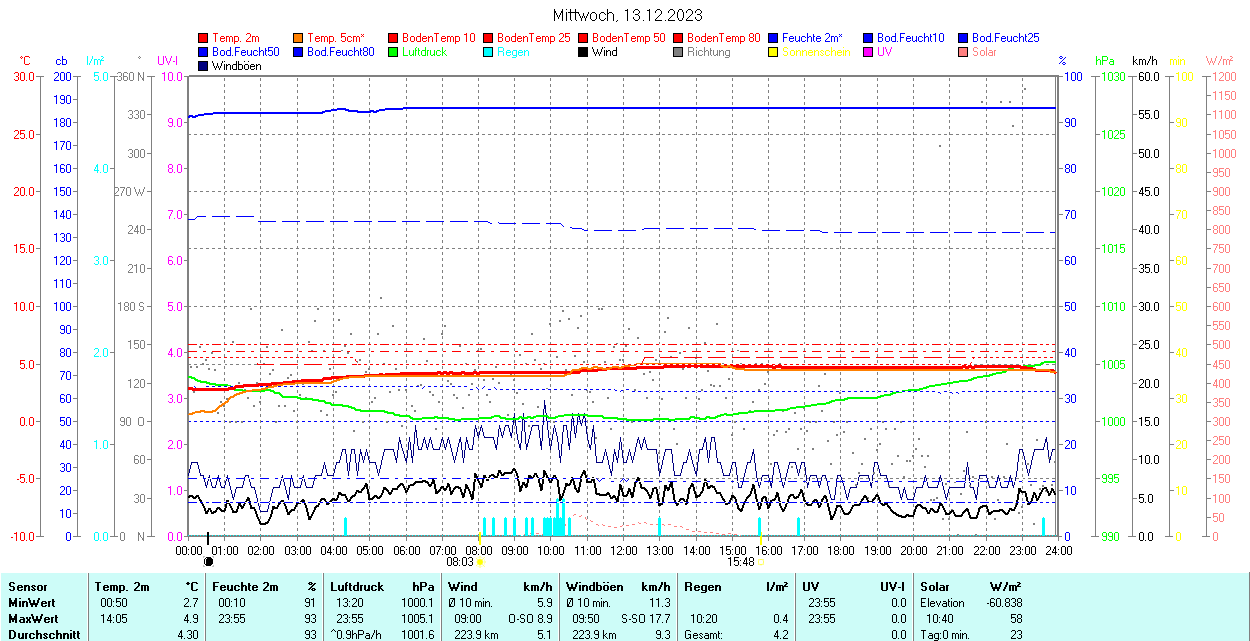Image resolution: width=1250 pixels, height=641 pixels.
Task: Click the MaxWert row label in table
Action: coord(33,618)
